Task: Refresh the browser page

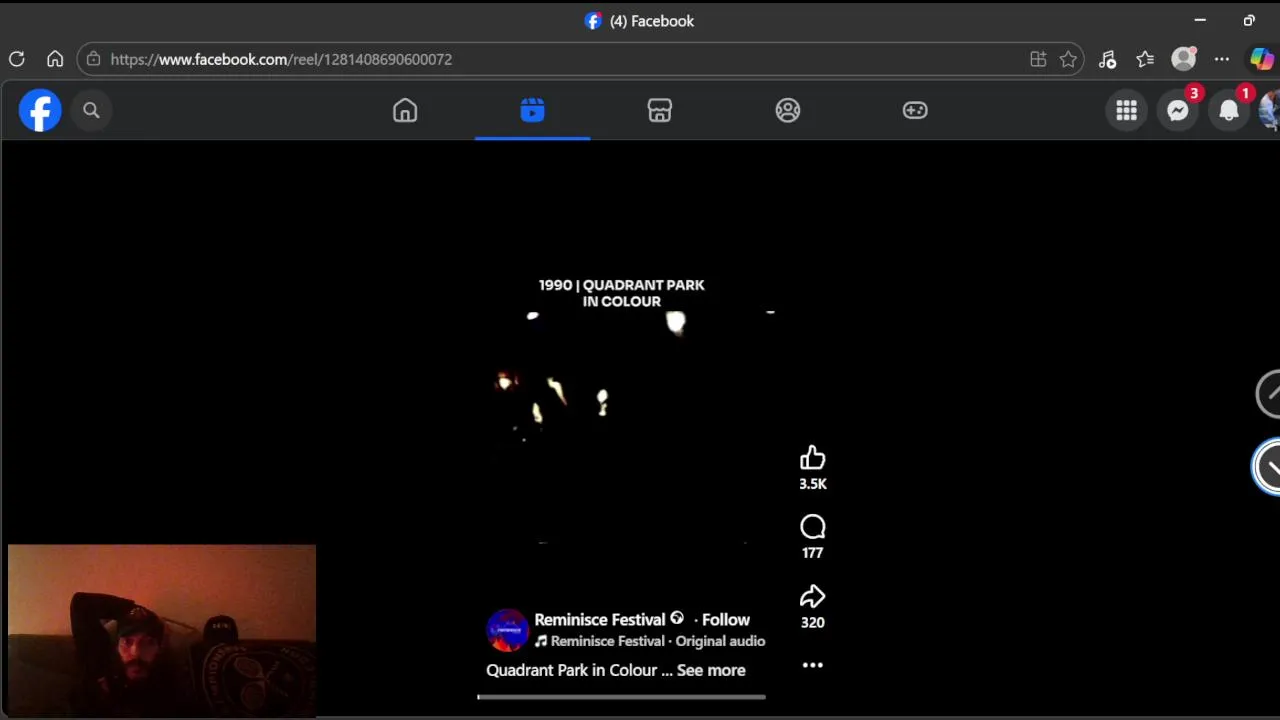Action: 17,59
